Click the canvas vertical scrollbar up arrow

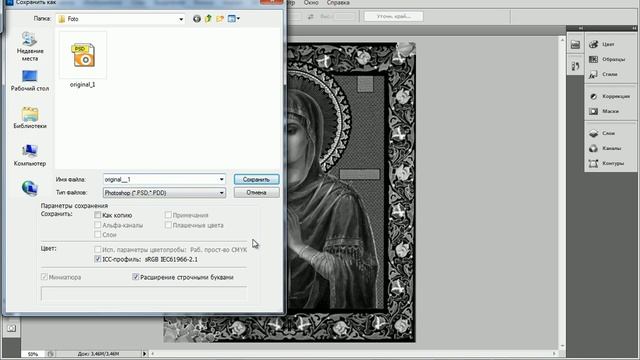(562, 40)
